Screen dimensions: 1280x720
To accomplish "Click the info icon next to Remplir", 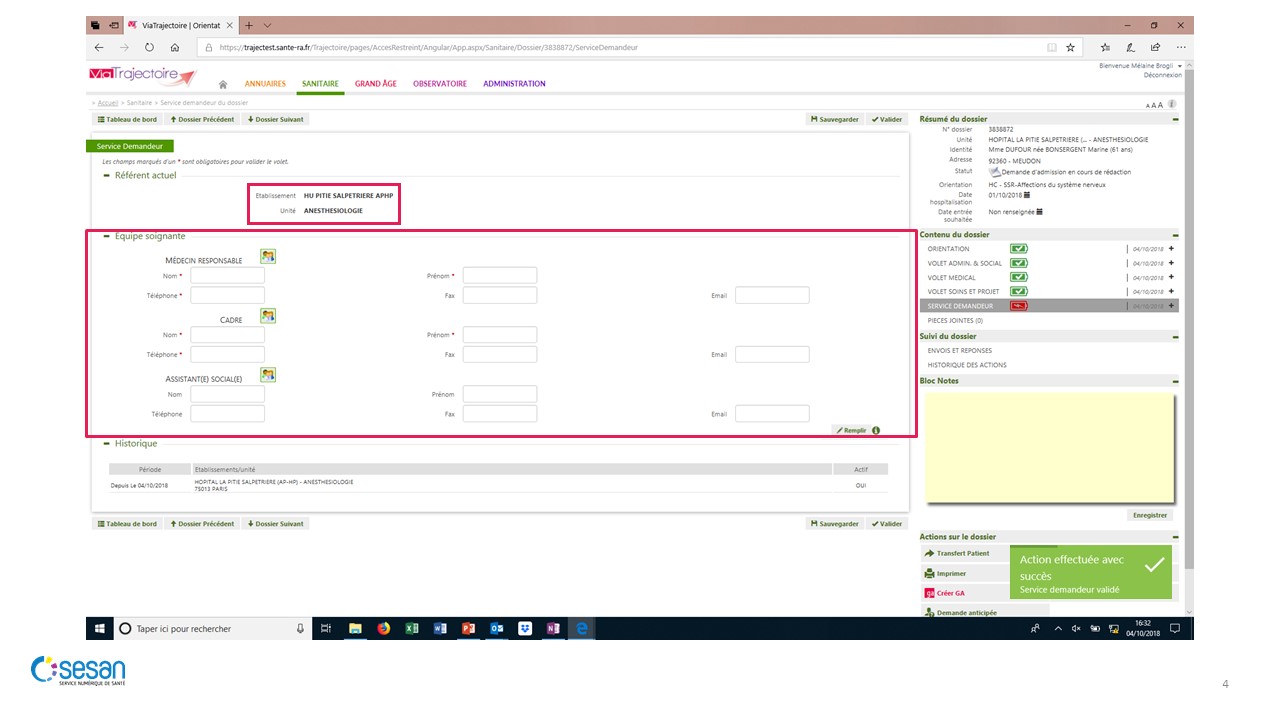I will (876, 431).
